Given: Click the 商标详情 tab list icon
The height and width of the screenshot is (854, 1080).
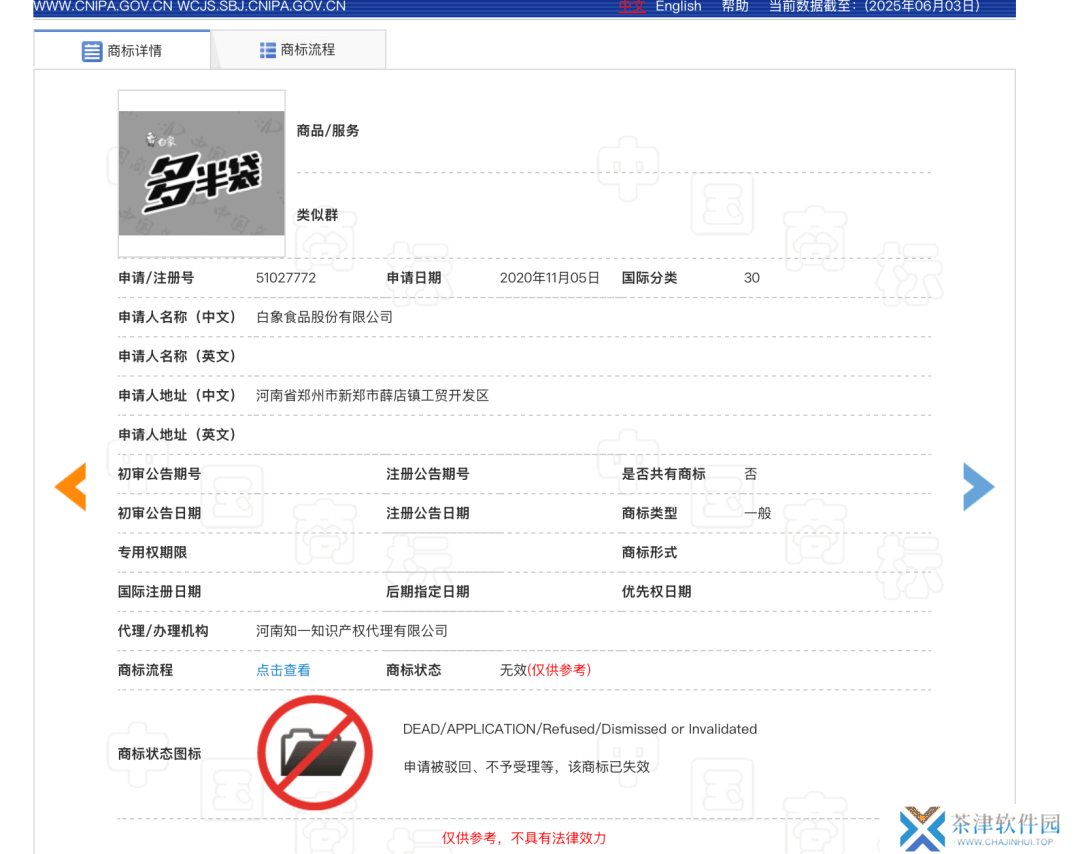Looking at the screenshot, I should [x=92, y=51].
